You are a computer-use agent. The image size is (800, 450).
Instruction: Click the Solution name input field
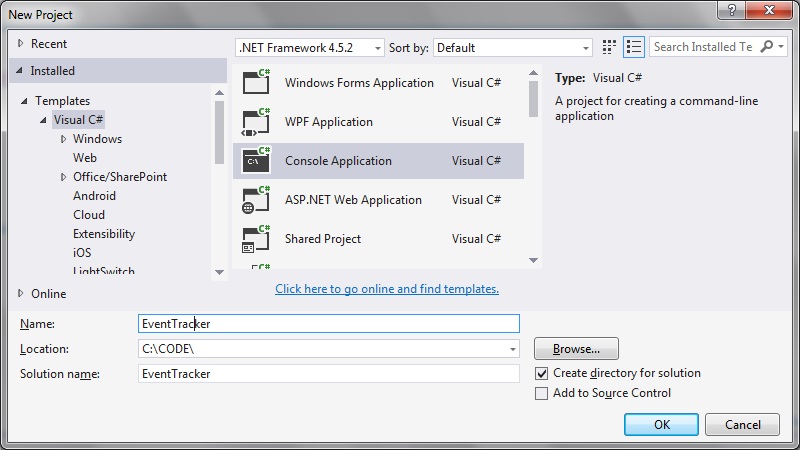tap(329, 374)
